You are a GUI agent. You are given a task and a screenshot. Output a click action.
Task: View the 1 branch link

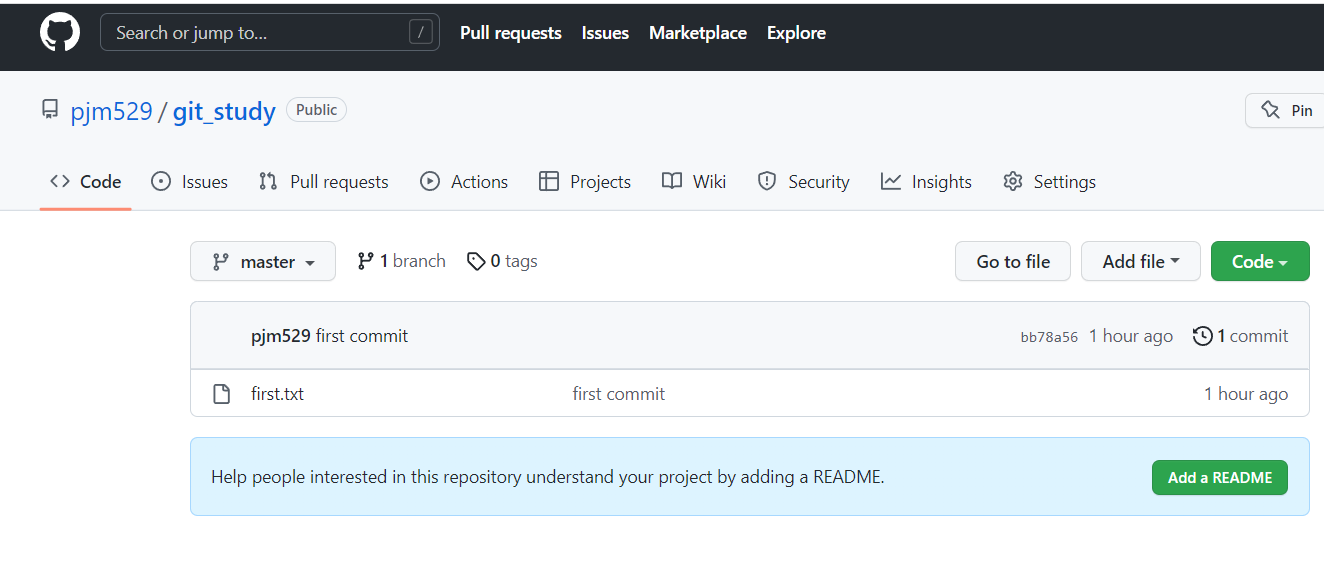coord(401,261)
